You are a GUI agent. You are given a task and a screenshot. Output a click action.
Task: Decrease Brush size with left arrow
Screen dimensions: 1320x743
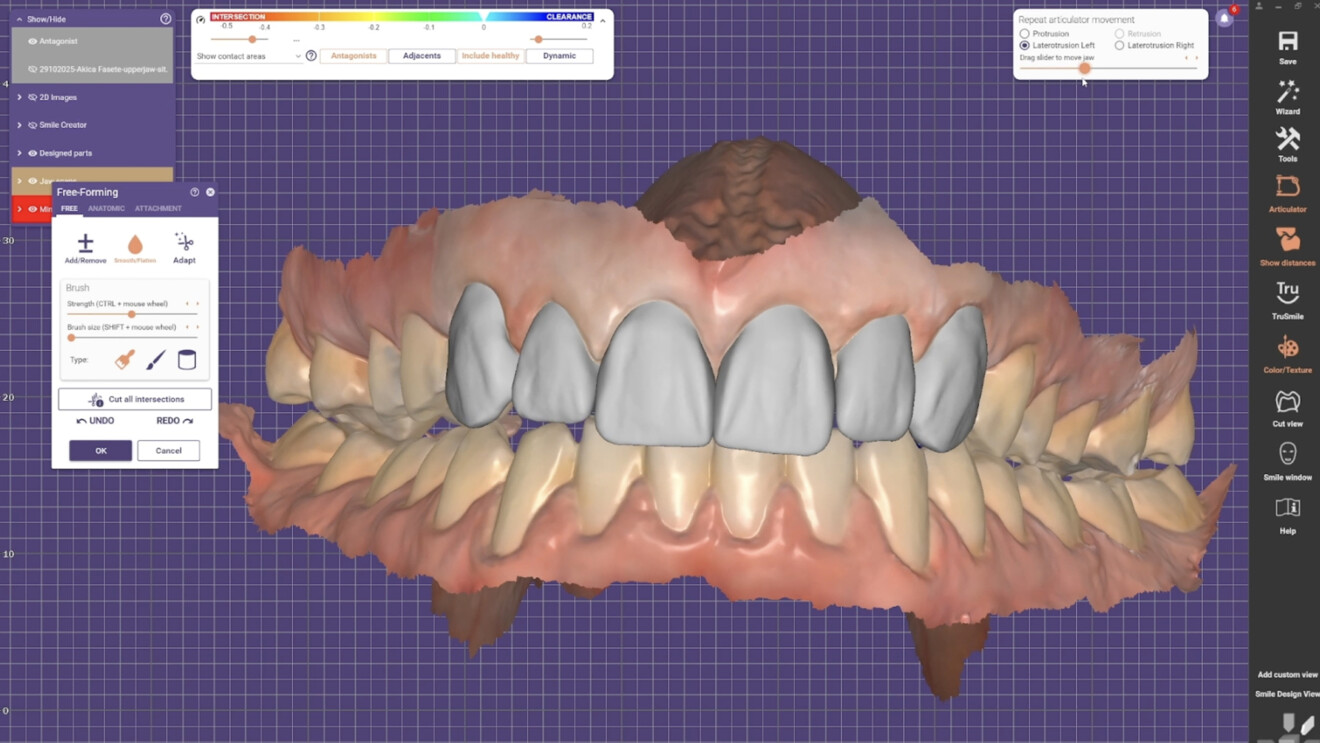[x=187, y=327]
